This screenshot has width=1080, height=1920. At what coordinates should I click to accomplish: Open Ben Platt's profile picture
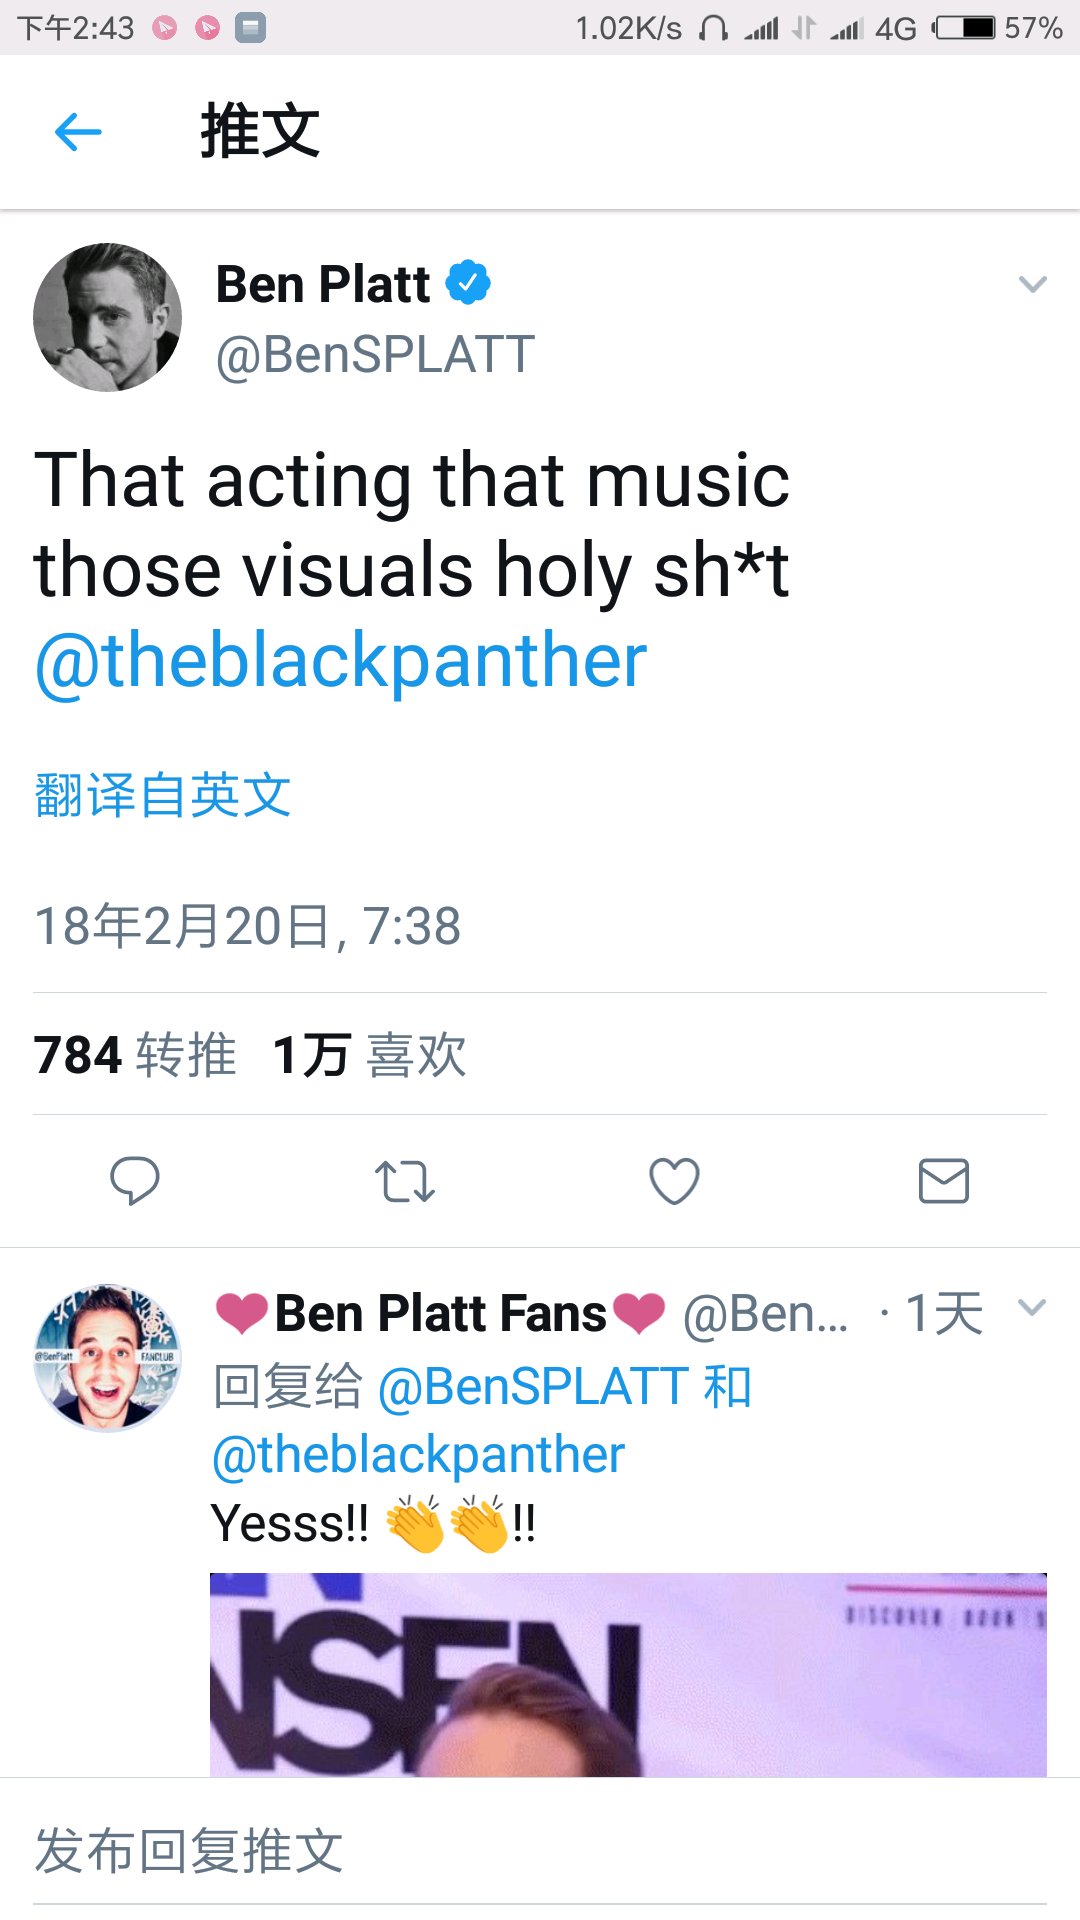(108, 317)
